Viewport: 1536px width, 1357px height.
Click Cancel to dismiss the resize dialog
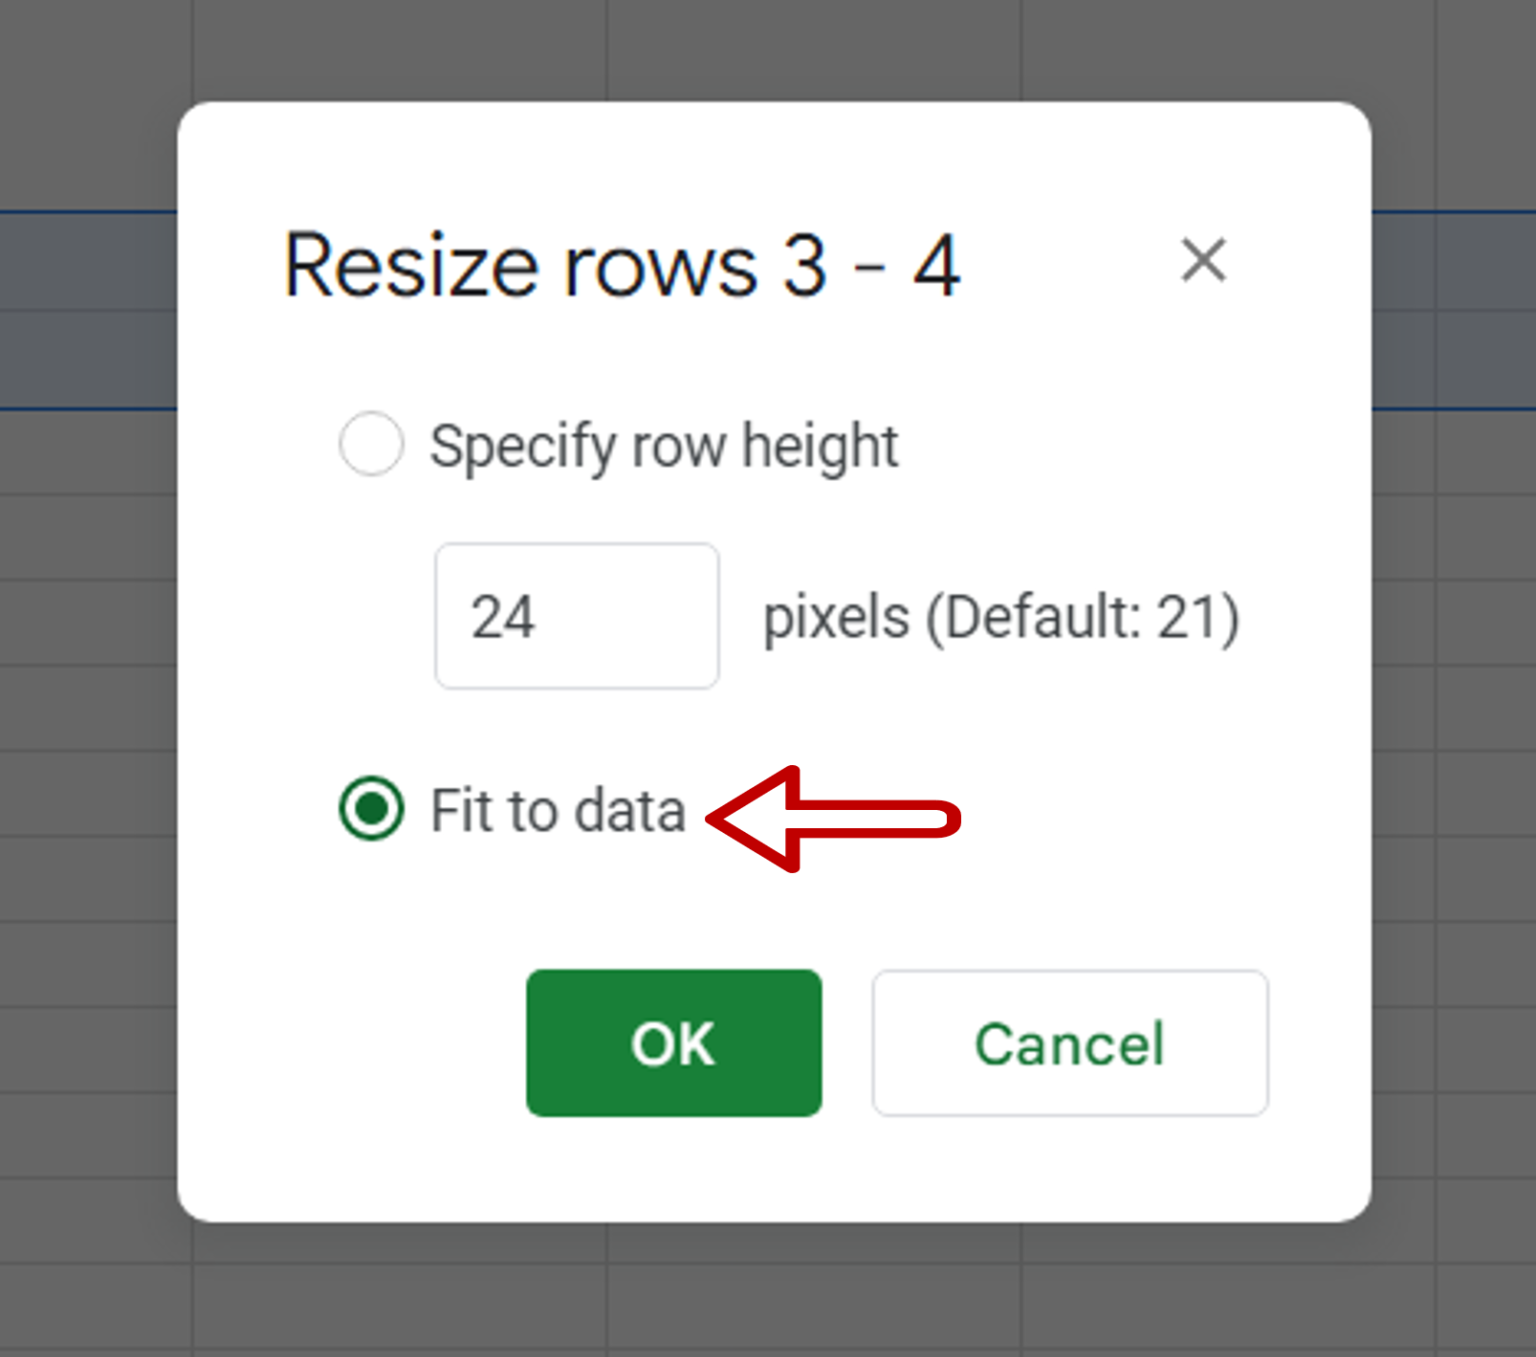pyautogui.click(x=1068, y=1043)
